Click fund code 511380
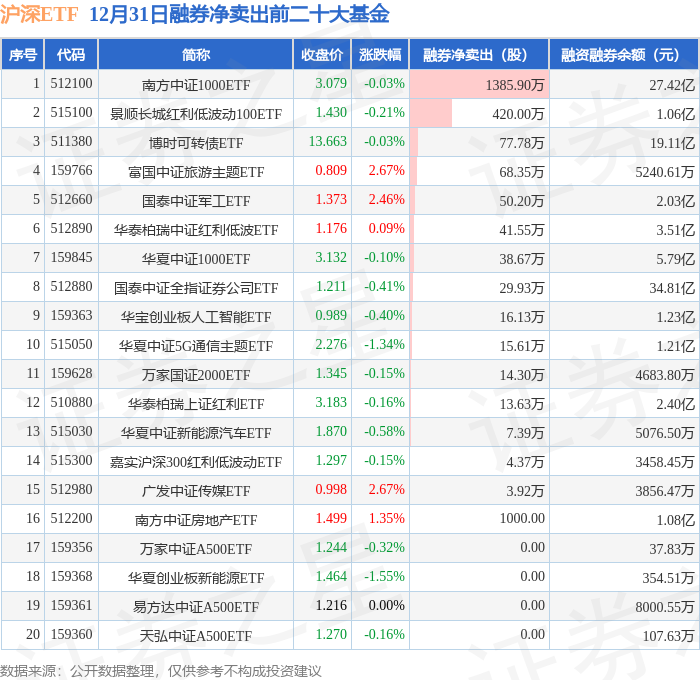Viewport: 700px width, 680px height. click(71, 142)
